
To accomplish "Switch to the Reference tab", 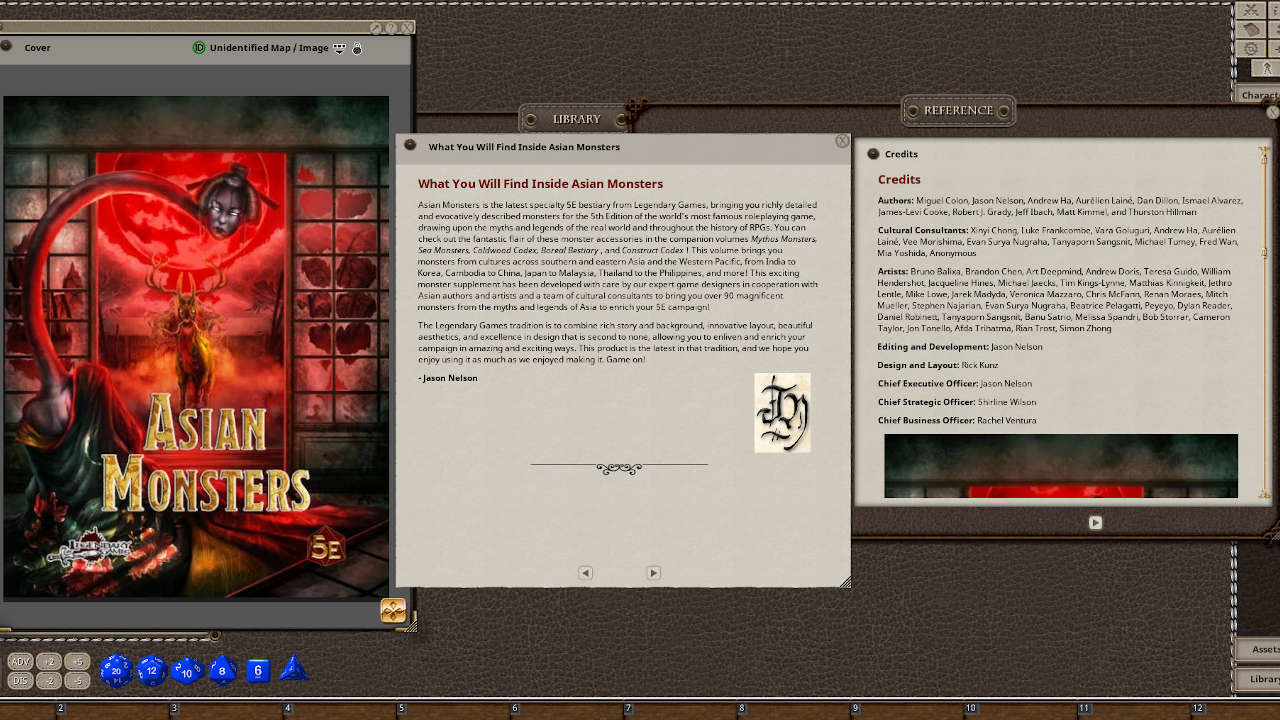I will point(957,110).
